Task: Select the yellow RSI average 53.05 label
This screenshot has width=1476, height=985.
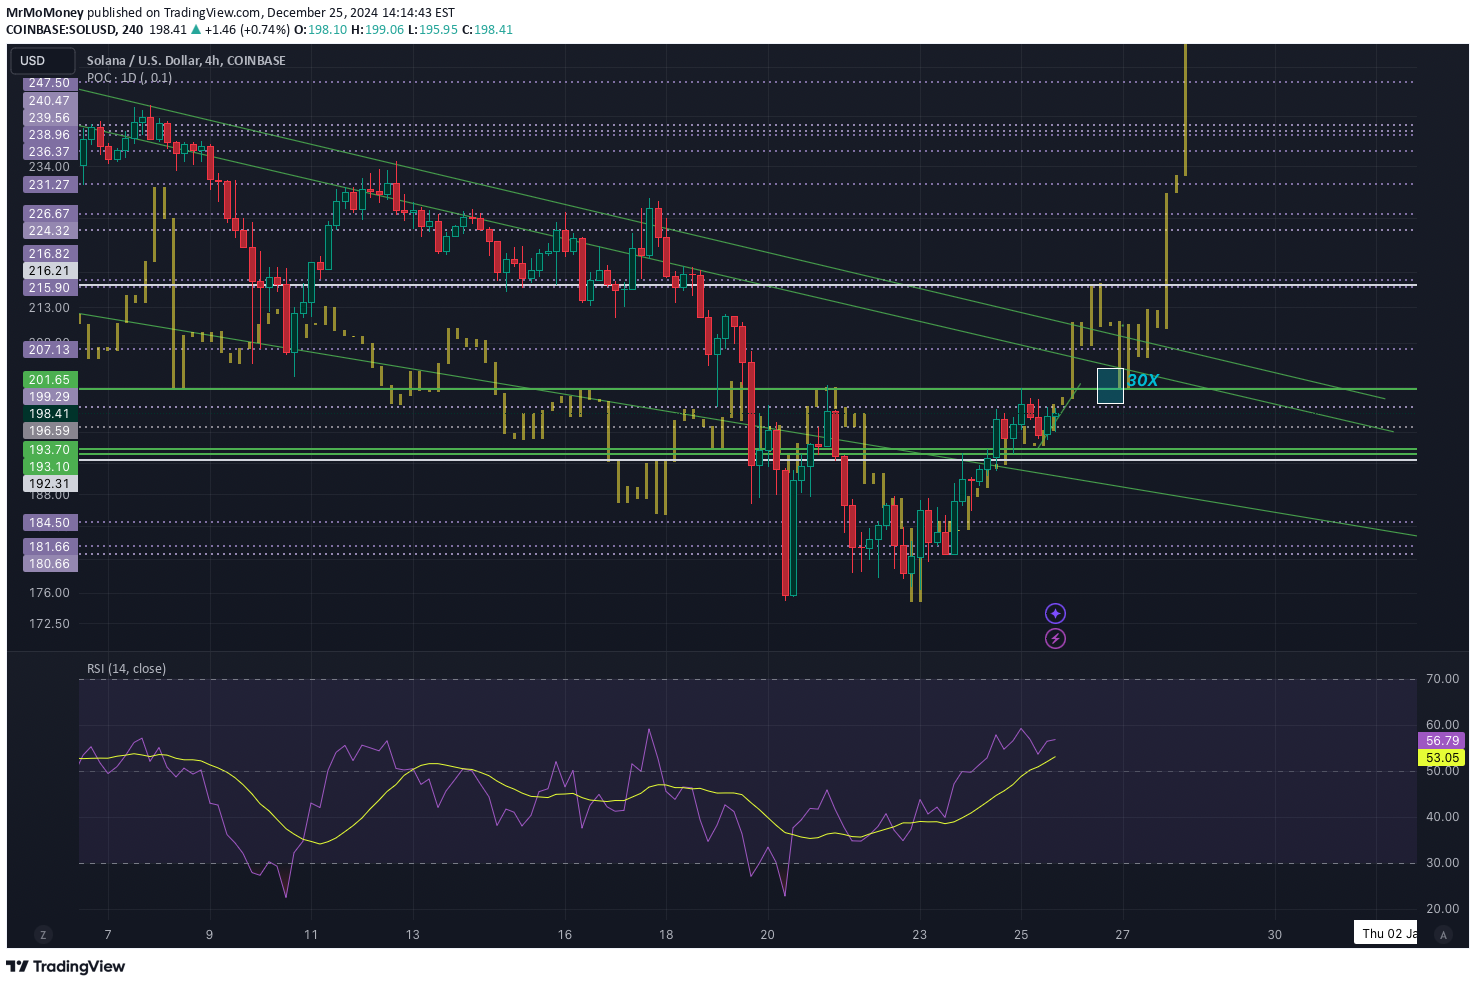Action: (x=1442, y=758)
